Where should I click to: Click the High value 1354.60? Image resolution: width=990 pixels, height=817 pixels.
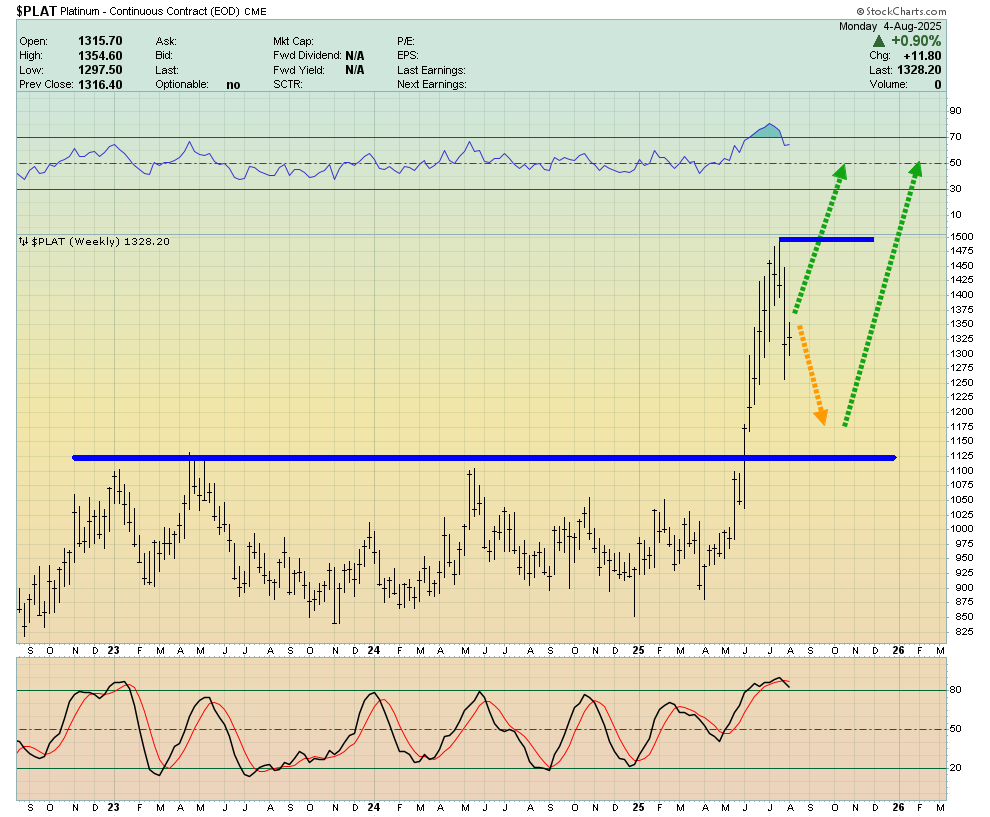pyautogui.click(x=102, y=55)
